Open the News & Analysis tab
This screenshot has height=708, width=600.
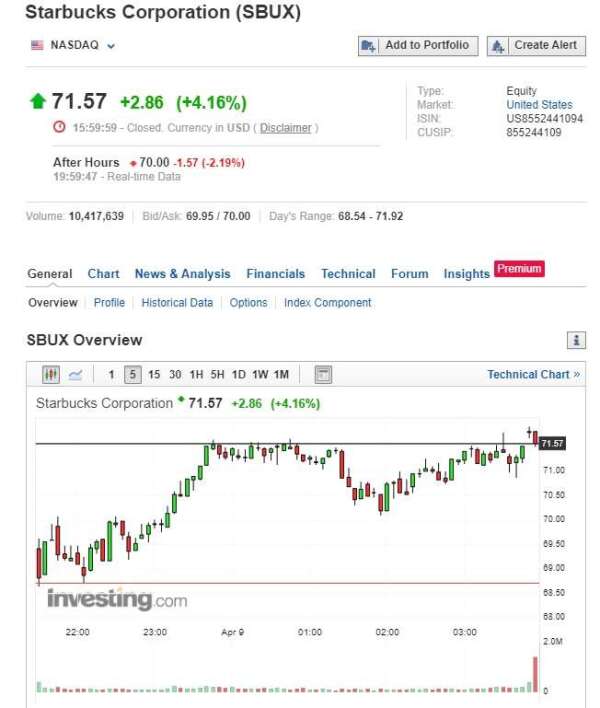pos(182,274)
